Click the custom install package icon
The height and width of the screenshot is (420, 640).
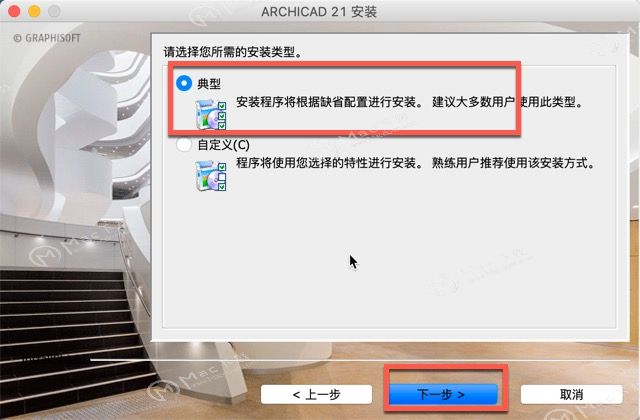click(x=211, y=176)
